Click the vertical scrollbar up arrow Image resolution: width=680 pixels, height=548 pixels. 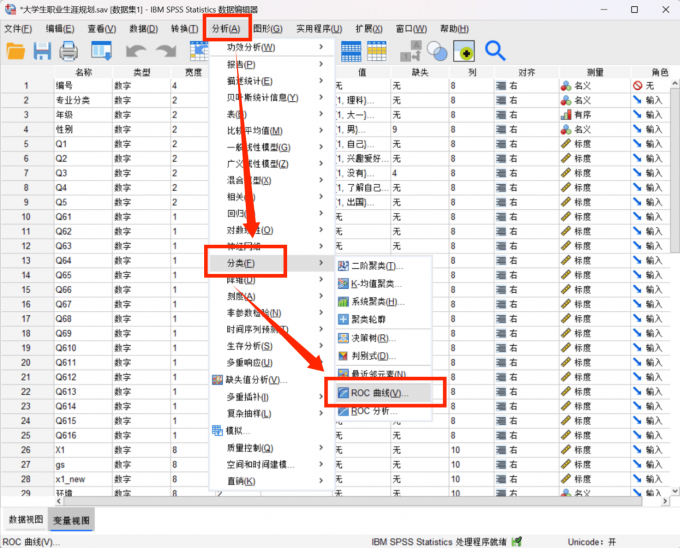(x=675, y=83)
